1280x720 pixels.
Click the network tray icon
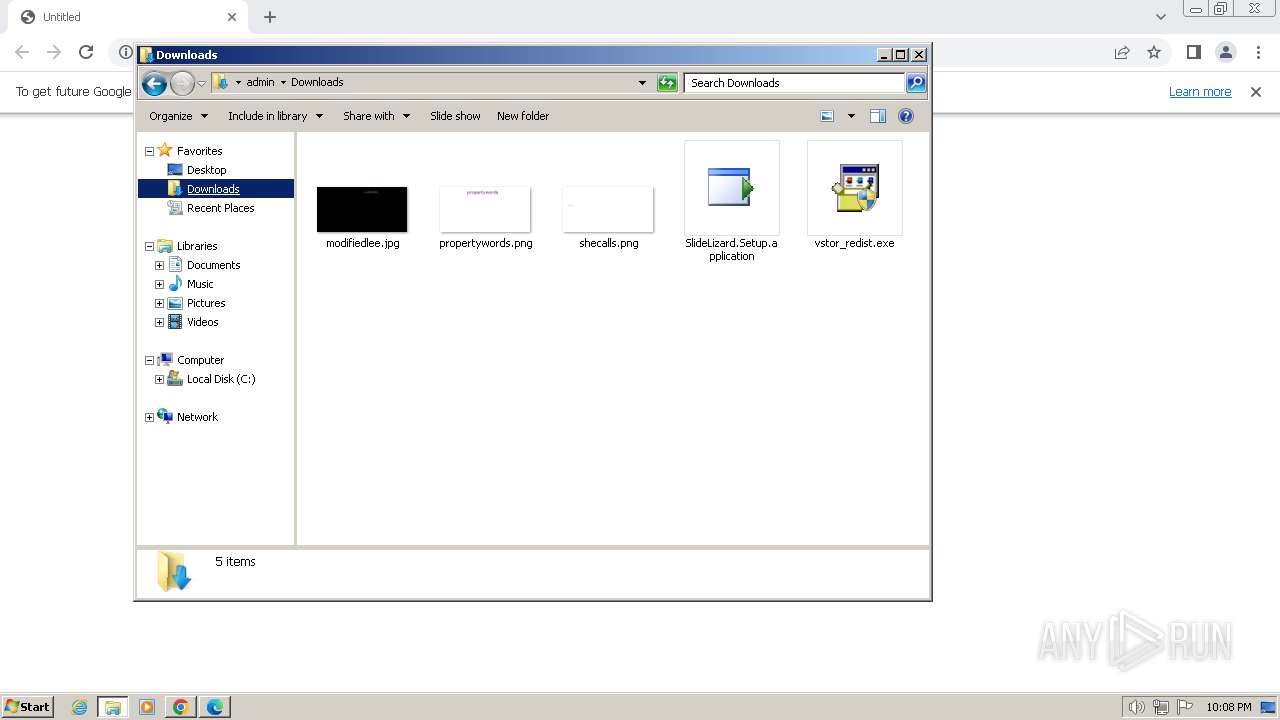point(1161,707)
